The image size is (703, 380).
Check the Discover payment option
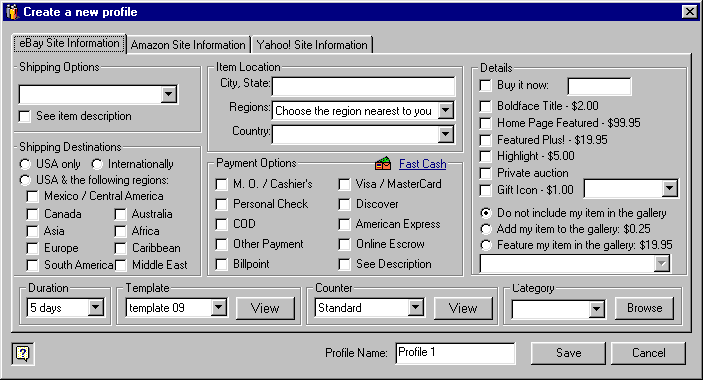(x=344, y=205)
